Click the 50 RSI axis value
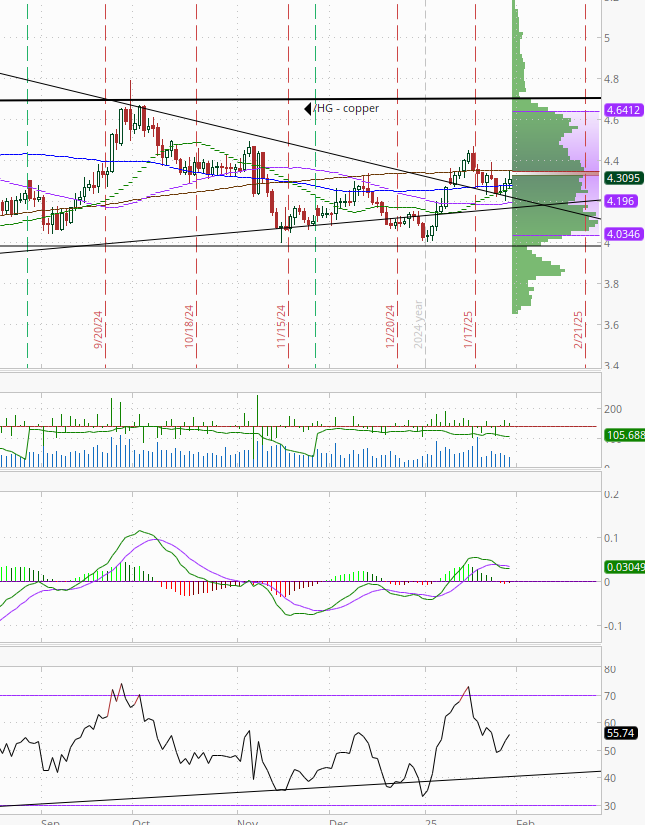The image size is (645, 825). 610,751
